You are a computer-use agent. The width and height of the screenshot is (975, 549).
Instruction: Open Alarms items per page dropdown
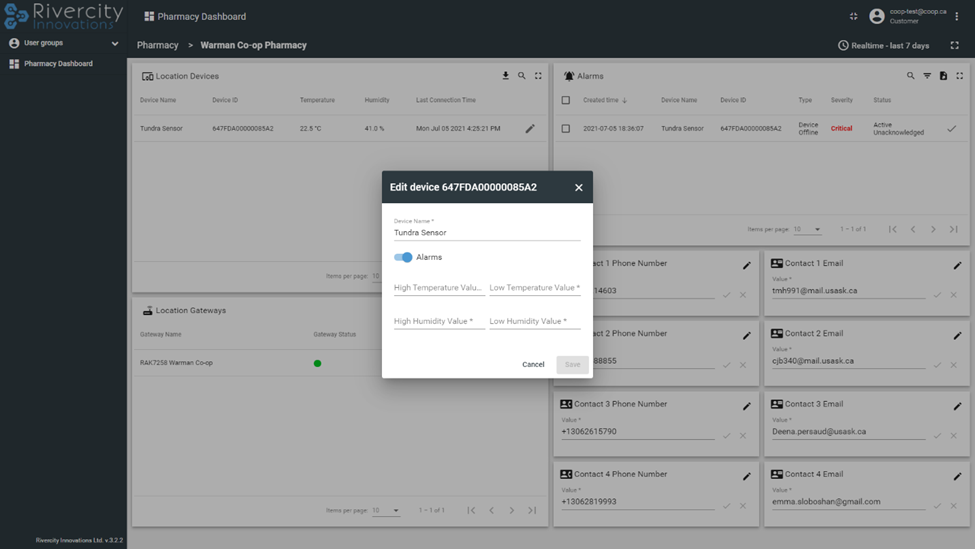click(x=807, y=229)
